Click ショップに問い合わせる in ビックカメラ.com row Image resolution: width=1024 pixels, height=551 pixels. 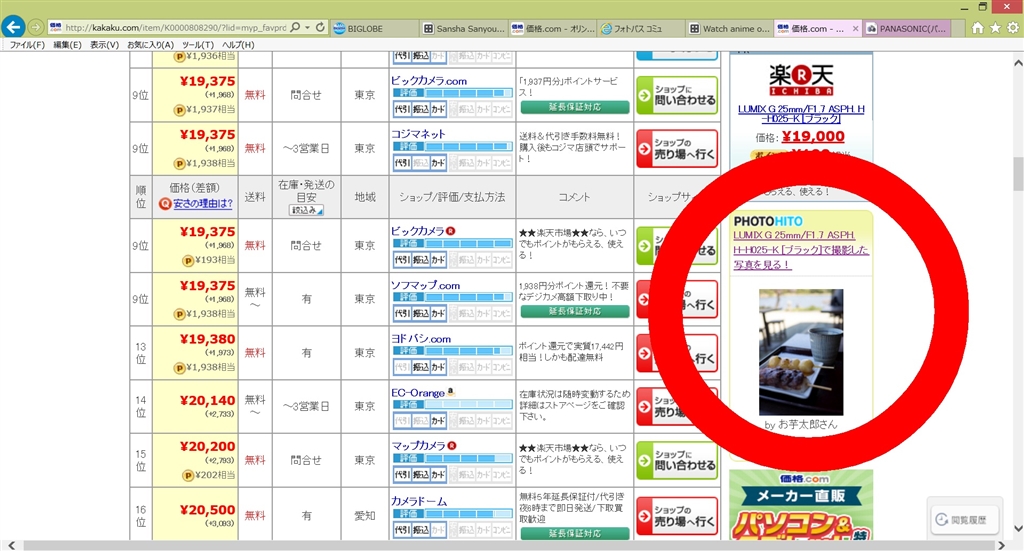[x=678, y=95]
